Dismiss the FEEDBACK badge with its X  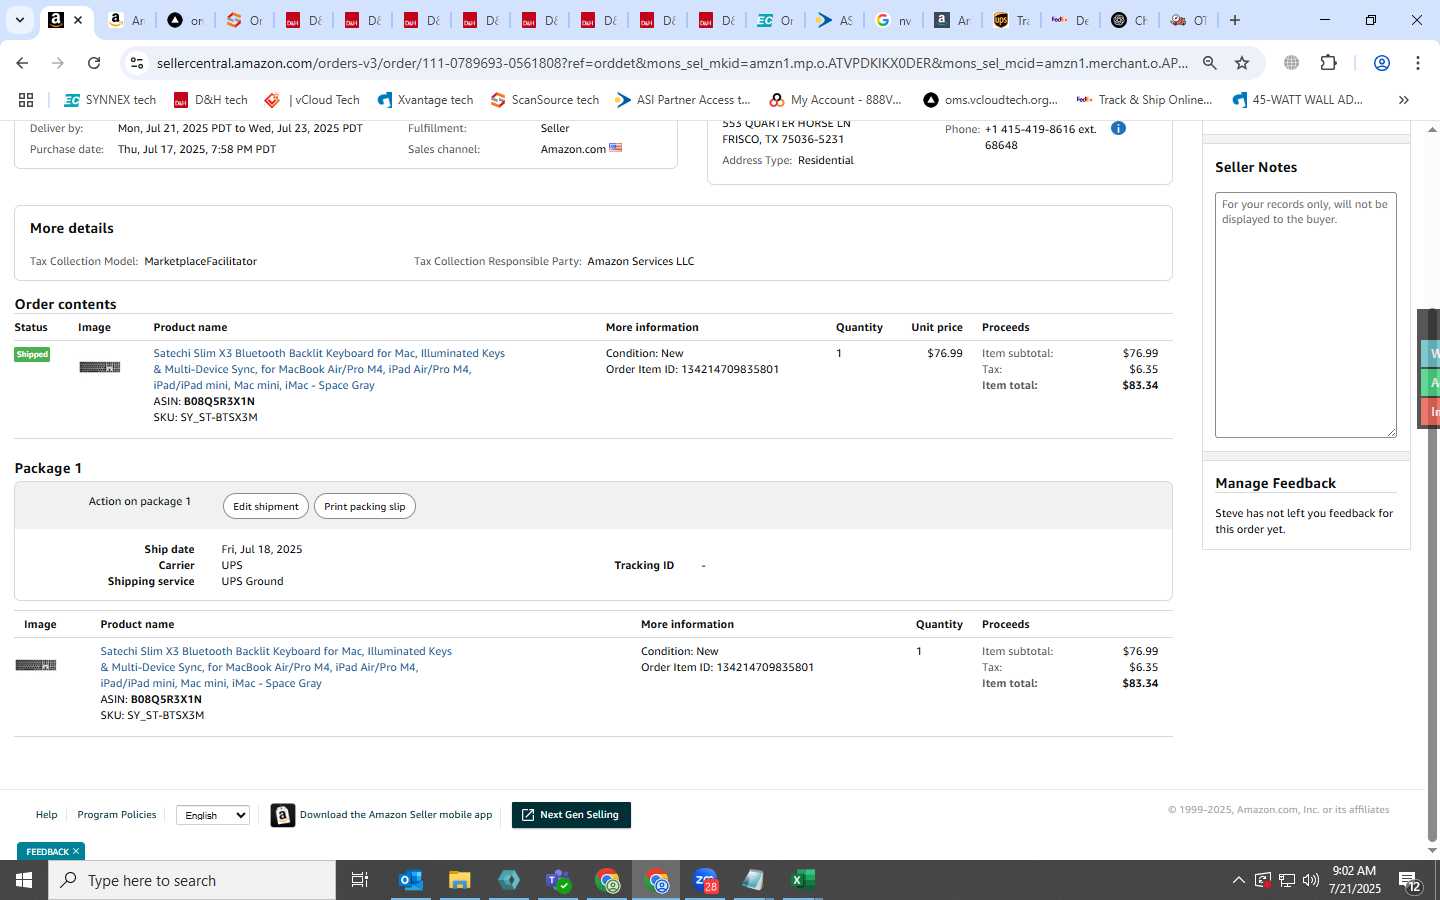pos(76,851)
